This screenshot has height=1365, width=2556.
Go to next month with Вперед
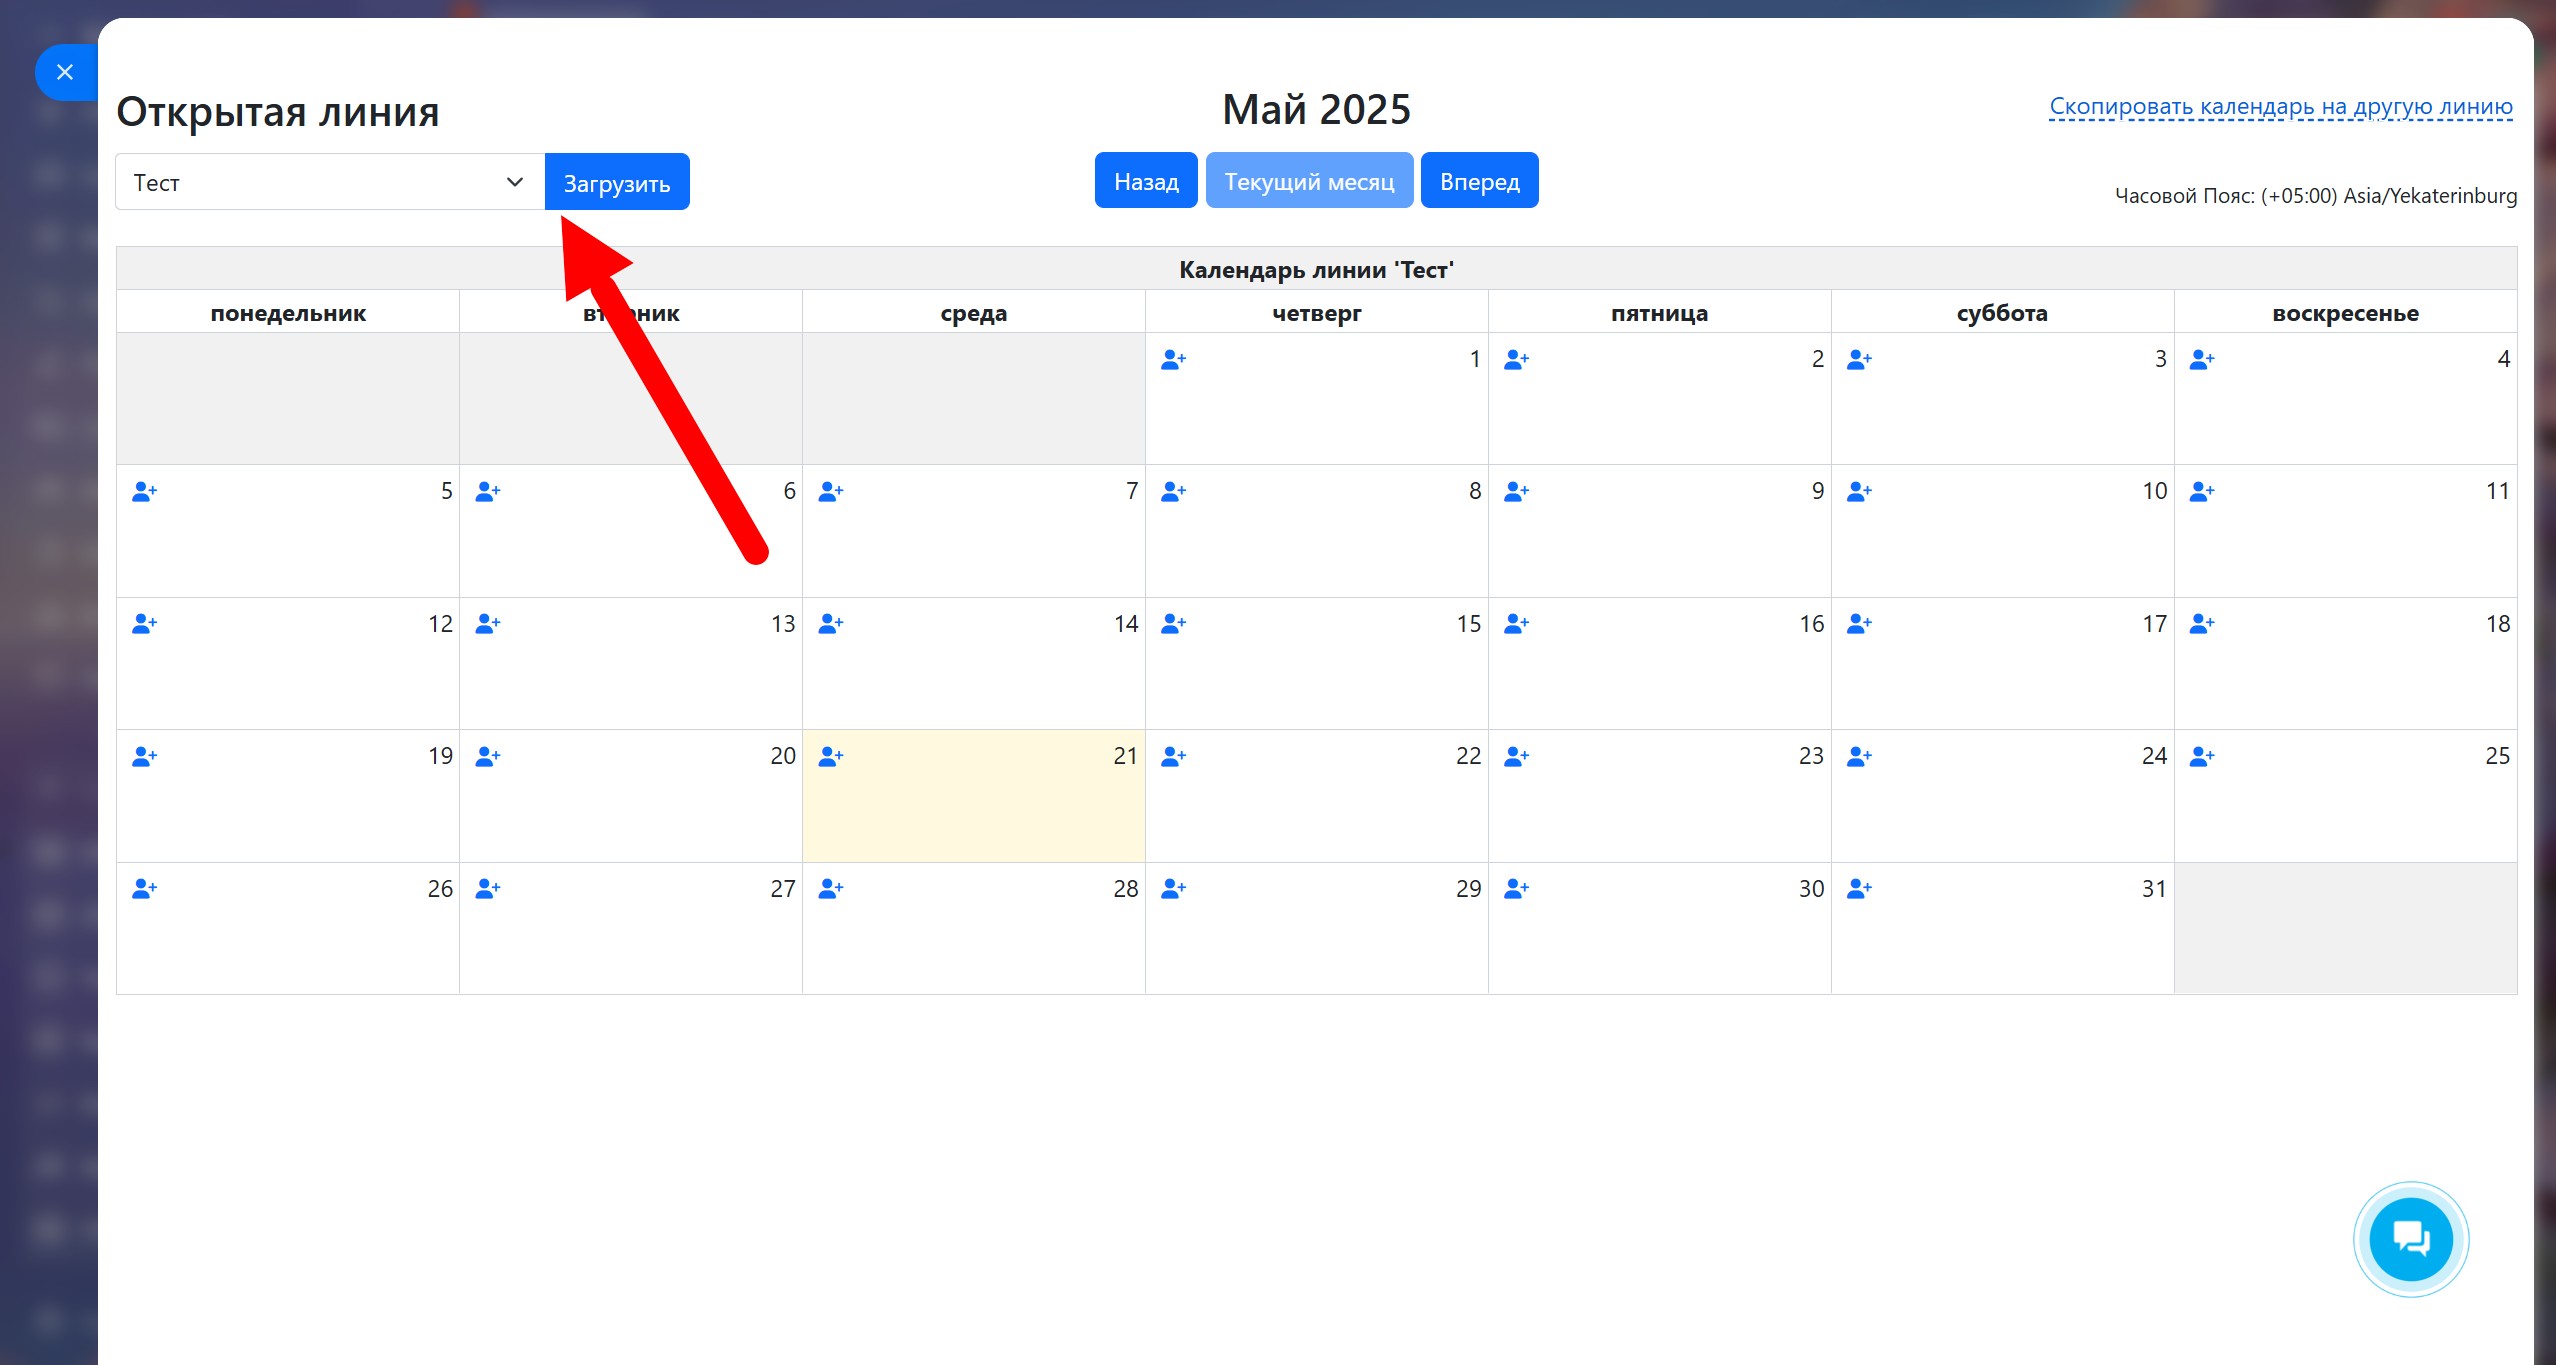[1479, 181]
